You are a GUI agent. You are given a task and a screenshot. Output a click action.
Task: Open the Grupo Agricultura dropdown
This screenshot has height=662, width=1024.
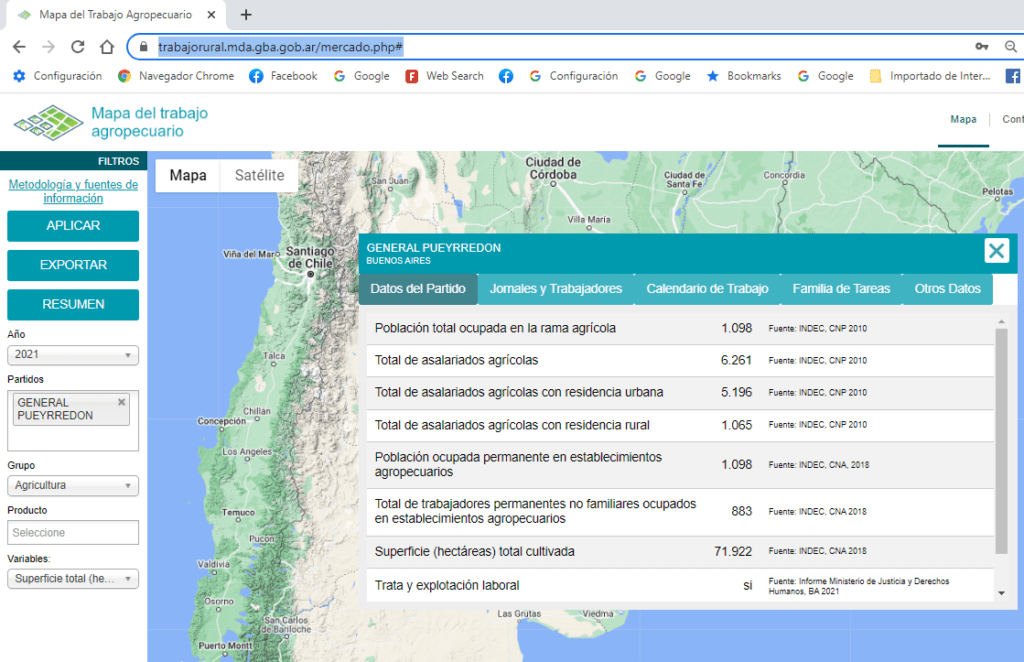click(73, 486)
